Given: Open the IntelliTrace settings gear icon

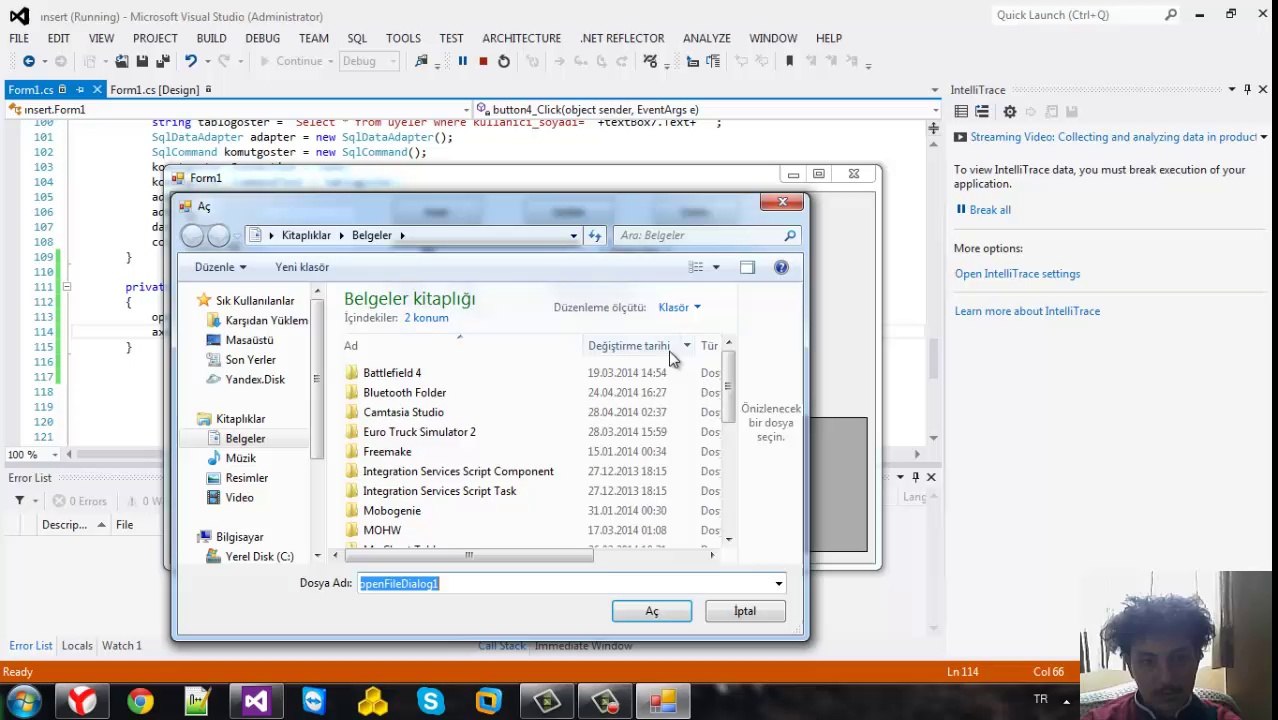Looking at the screenshot, I should (x=1010, y=112).
